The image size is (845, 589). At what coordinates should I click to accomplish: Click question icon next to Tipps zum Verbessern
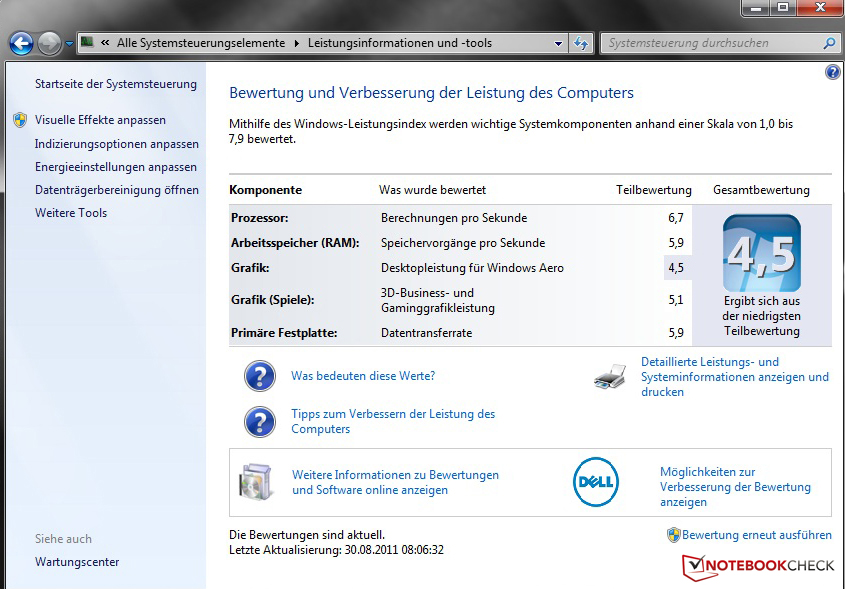pos(260,422)
